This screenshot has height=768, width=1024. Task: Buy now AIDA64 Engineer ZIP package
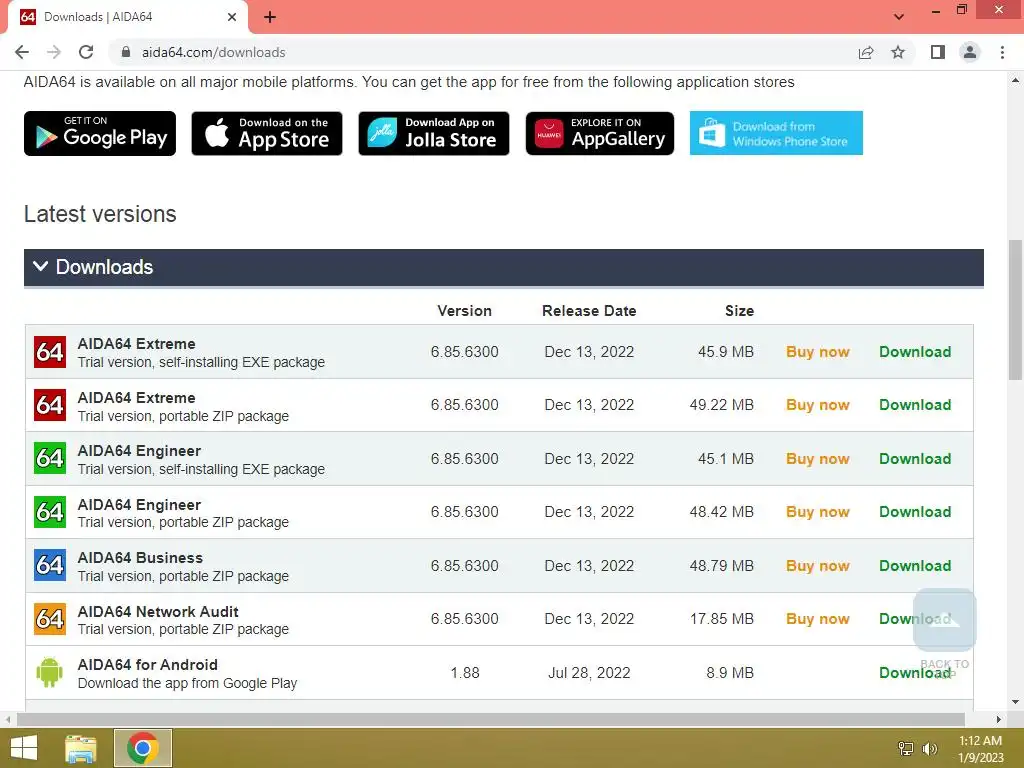click(x=818, y=512)
